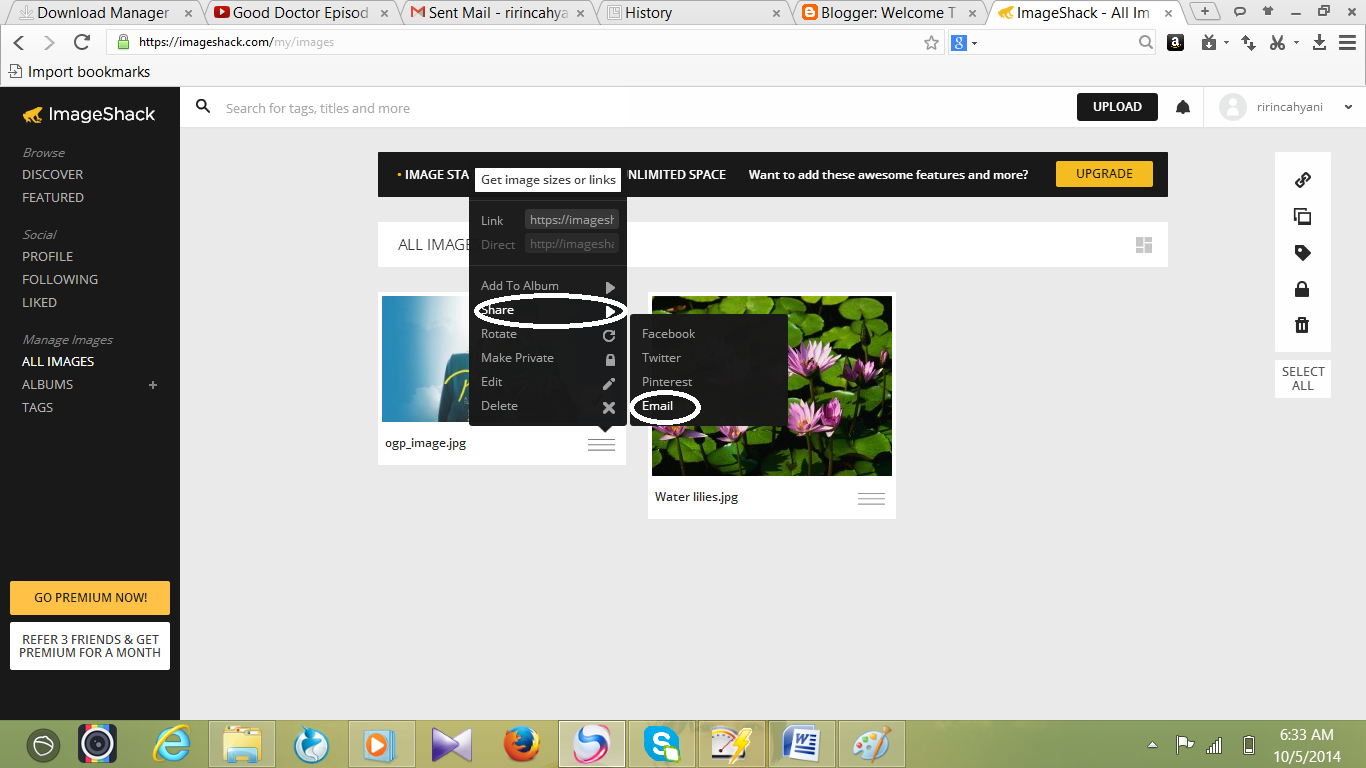This screenshot has width=1366, height=768.
Task: Open Microsoft Word from the taskbar
Action: pos(802,744)
